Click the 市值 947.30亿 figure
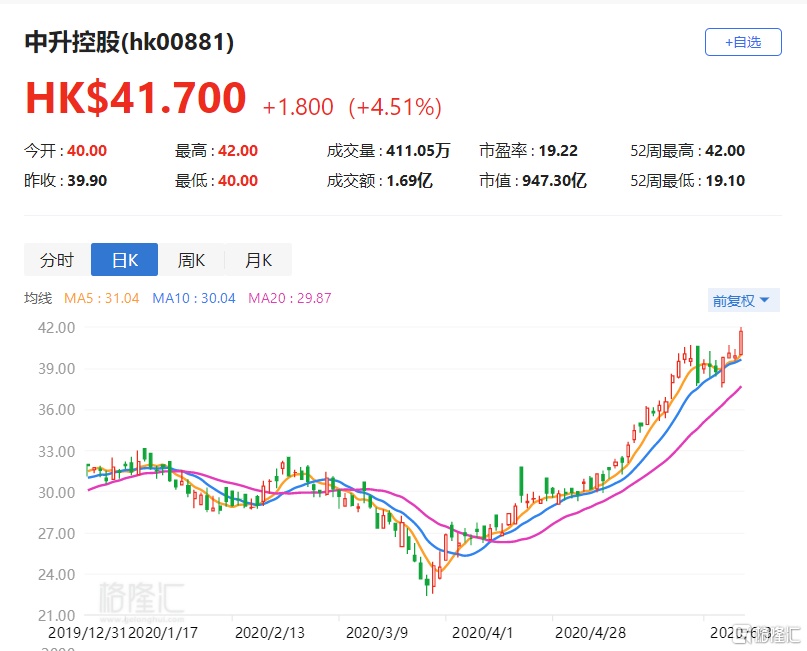The height and width of the screenshot is (651, 807). [x=561, y=181]
